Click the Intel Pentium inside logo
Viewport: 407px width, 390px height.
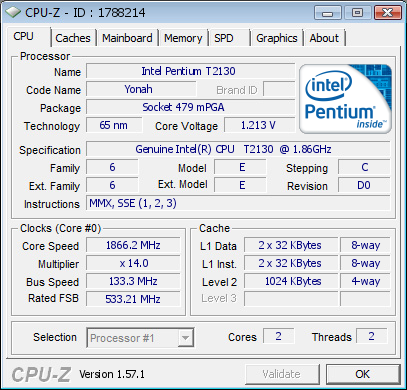(345, 99)
